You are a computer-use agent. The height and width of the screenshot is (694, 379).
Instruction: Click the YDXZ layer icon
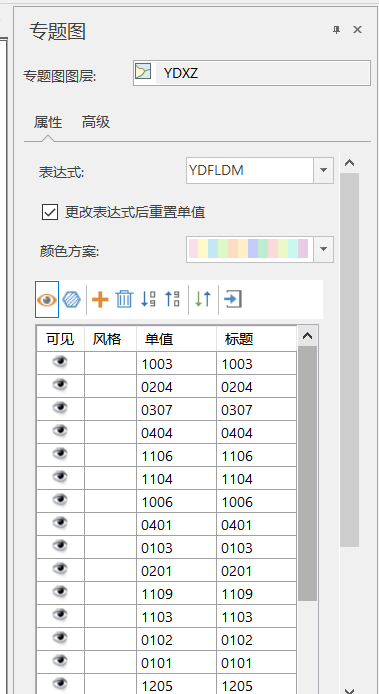143,72
